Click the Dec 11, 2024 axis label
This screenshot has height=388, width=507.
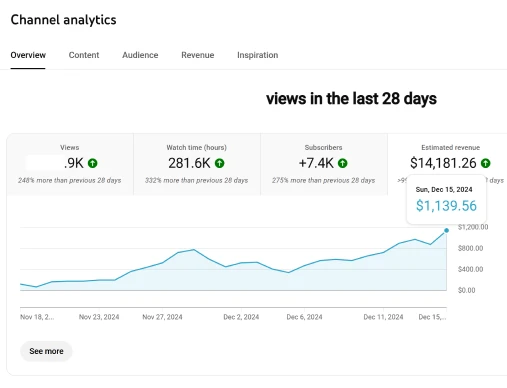pos(383,317)
